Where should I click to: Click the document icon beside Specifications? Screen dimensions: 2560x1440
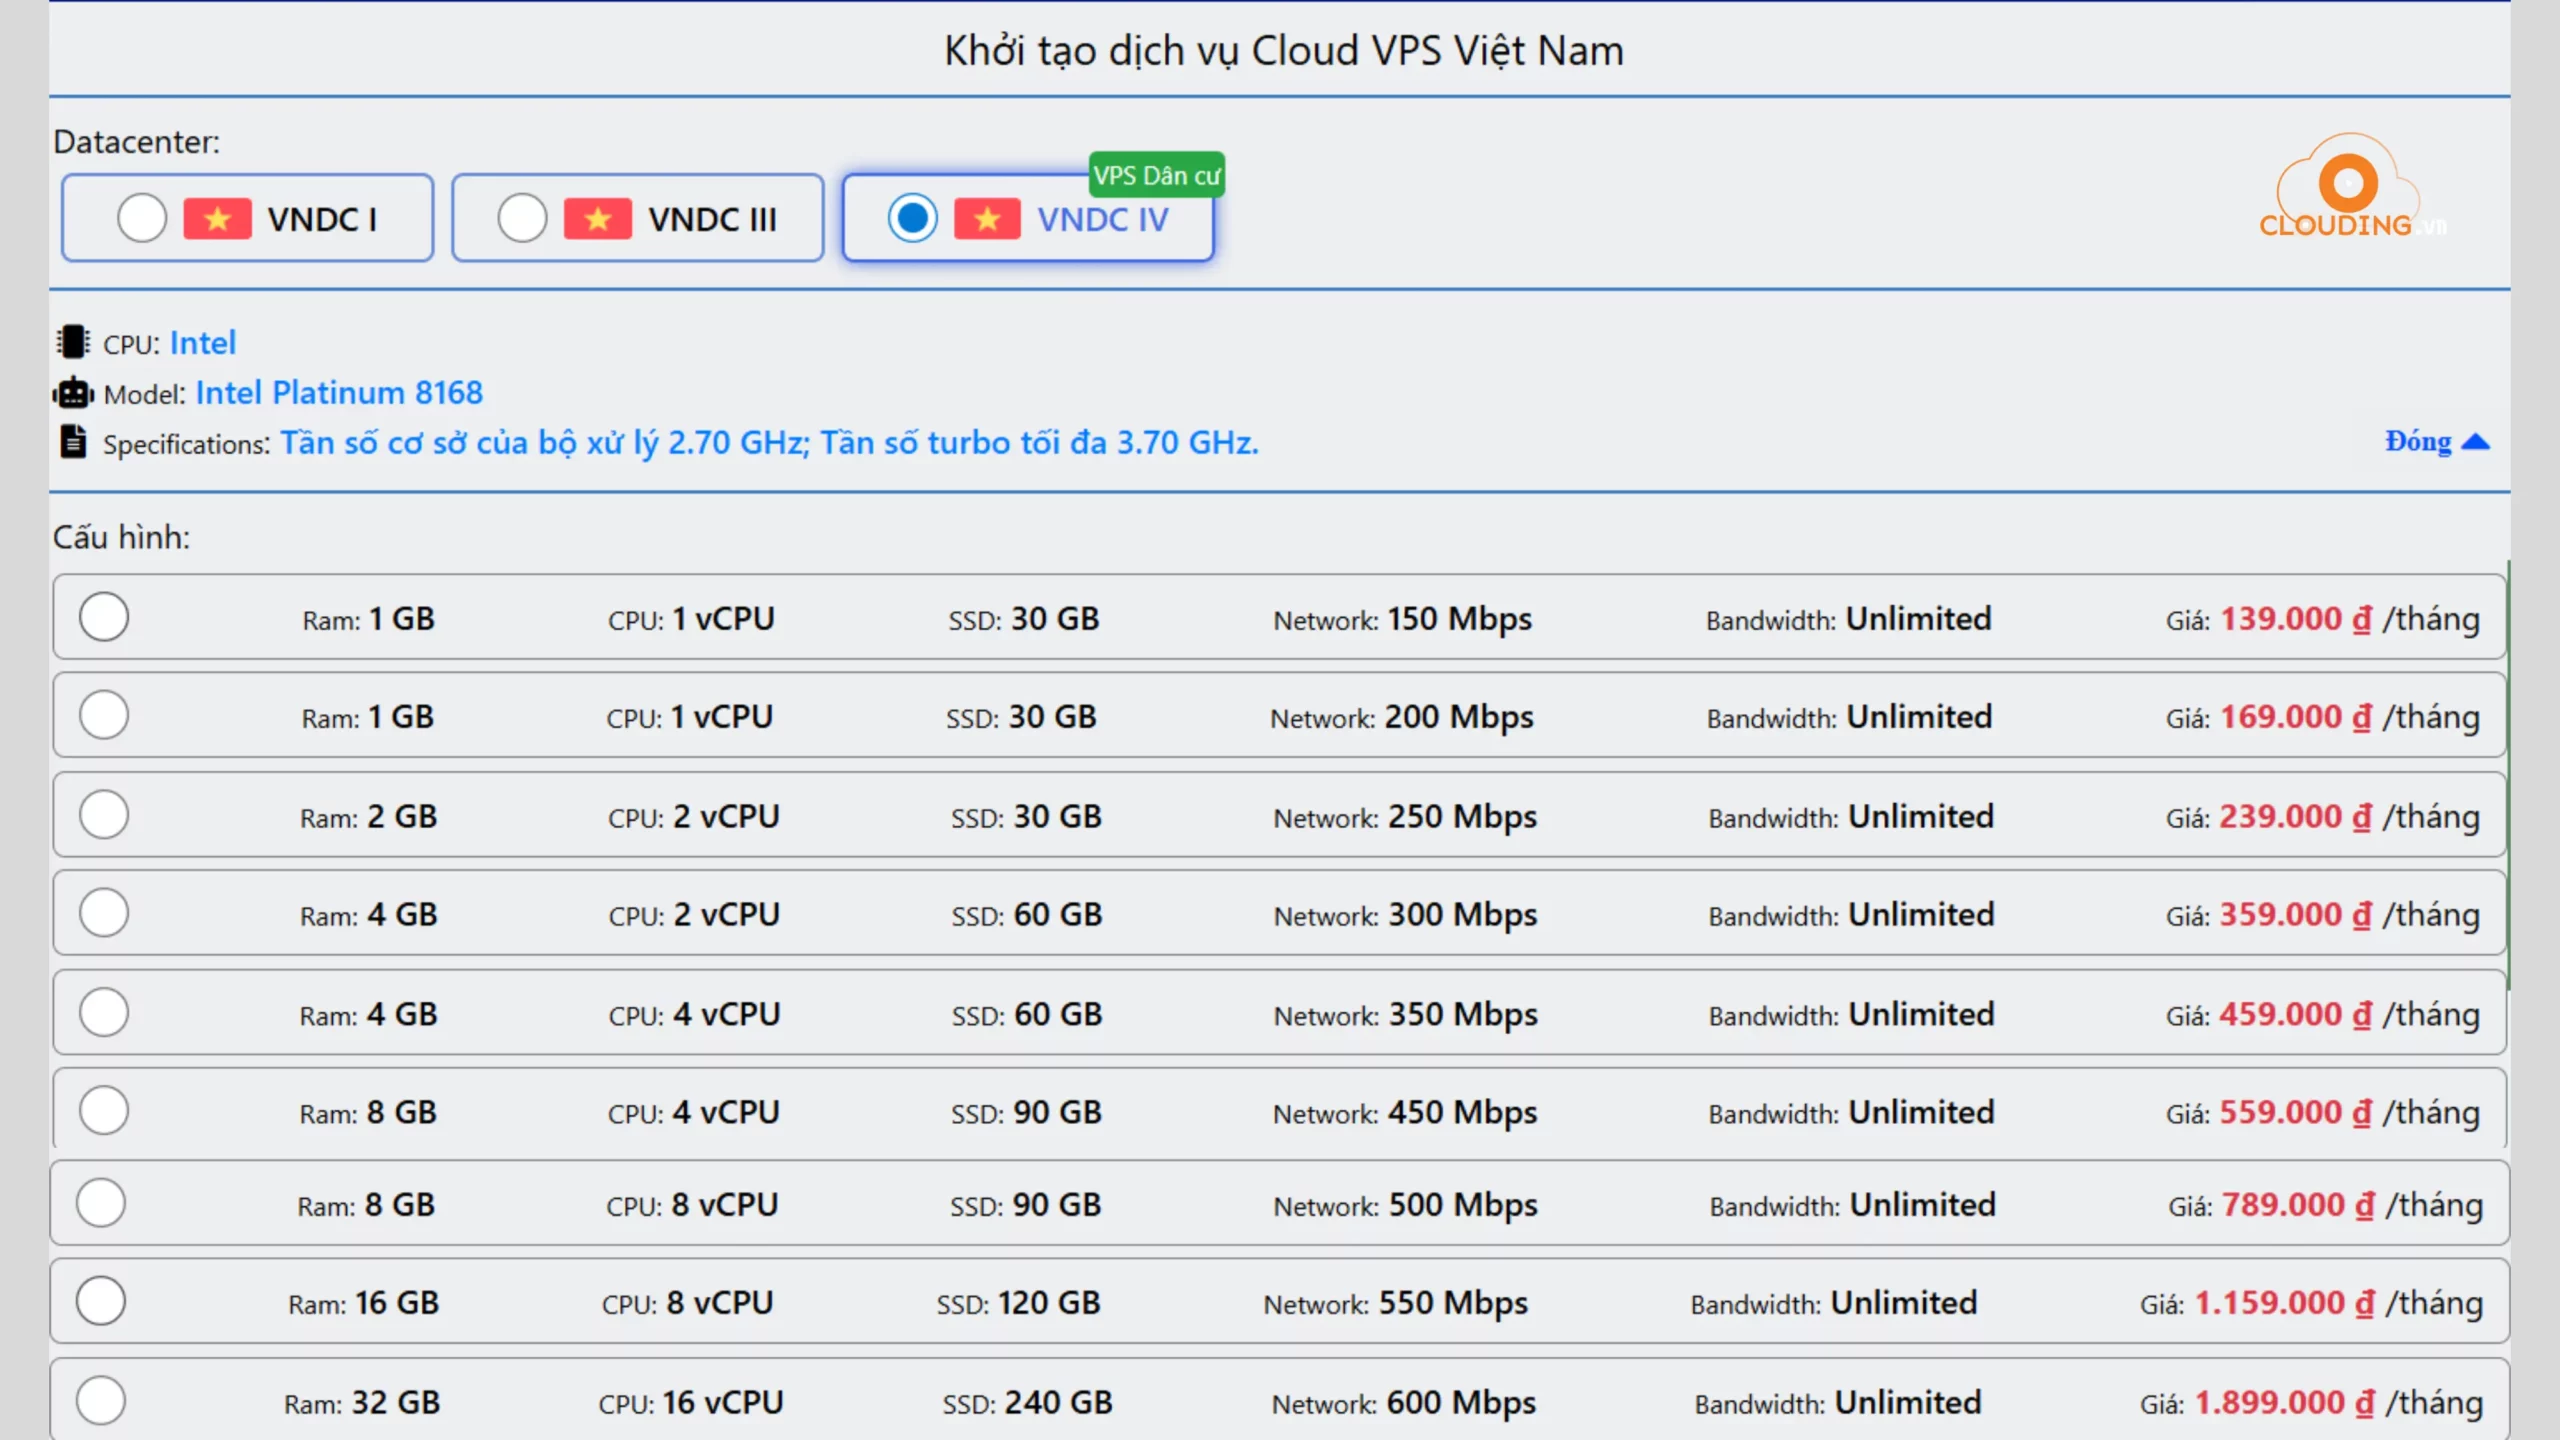(x=71, y=441)
